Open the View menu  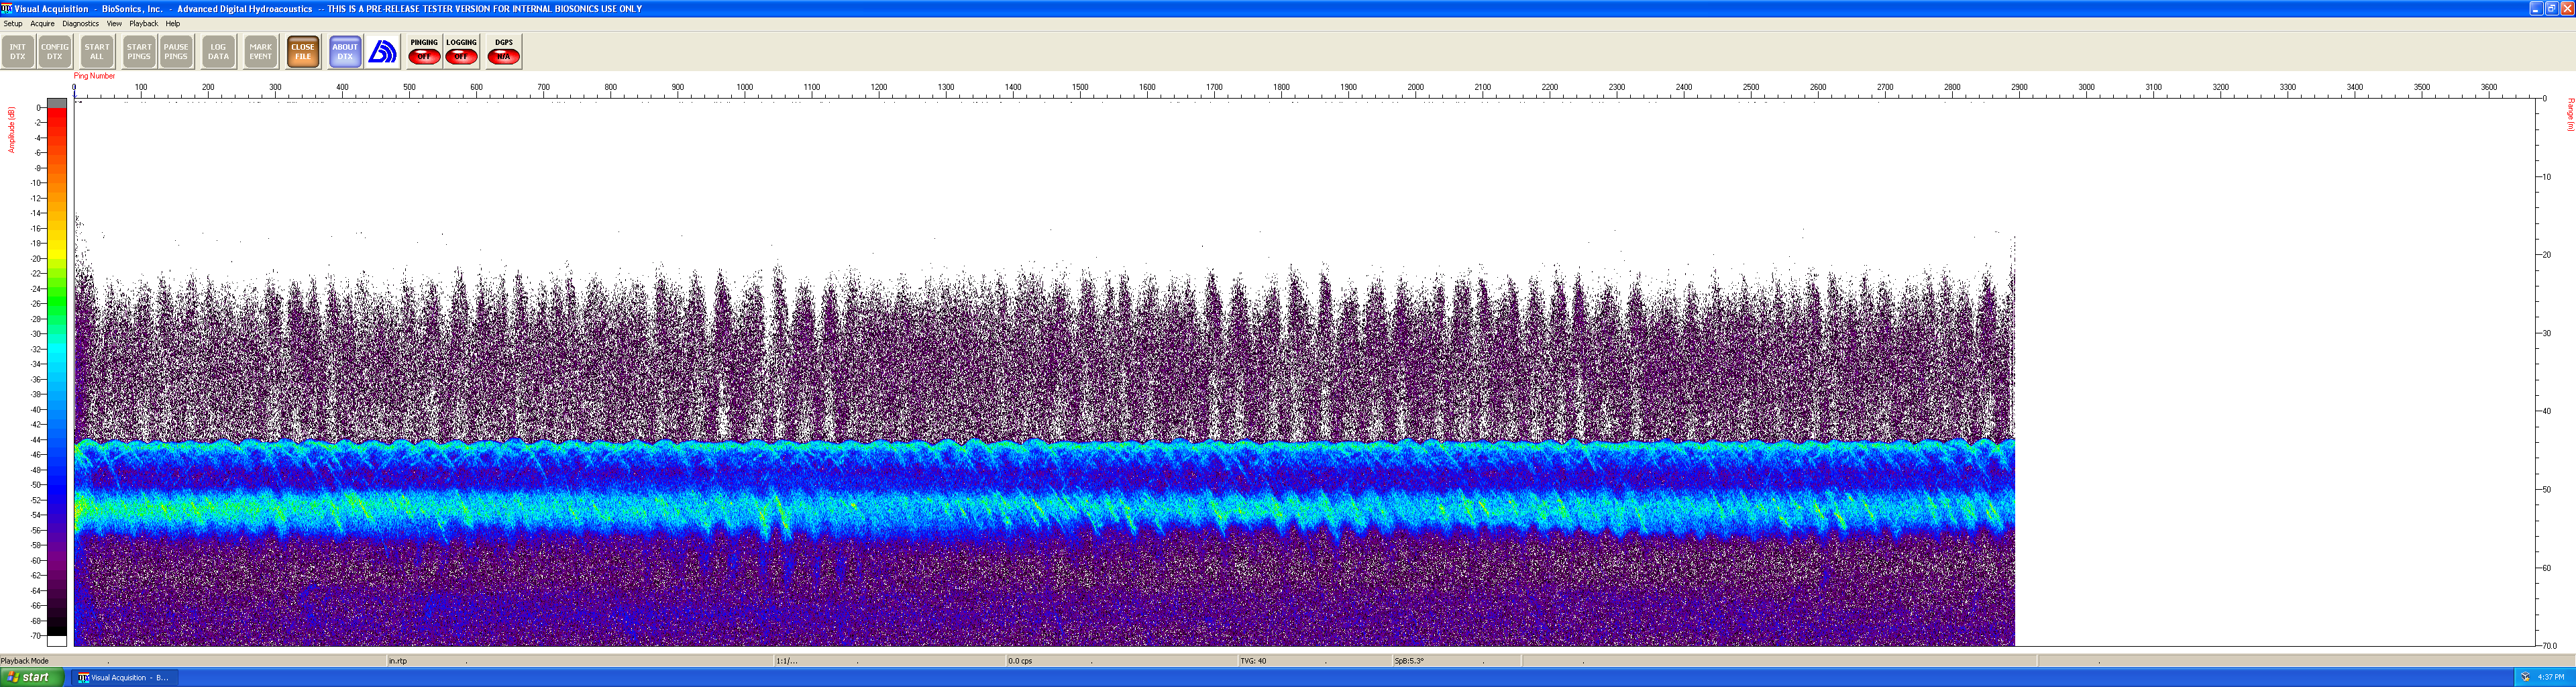point(114,24)
